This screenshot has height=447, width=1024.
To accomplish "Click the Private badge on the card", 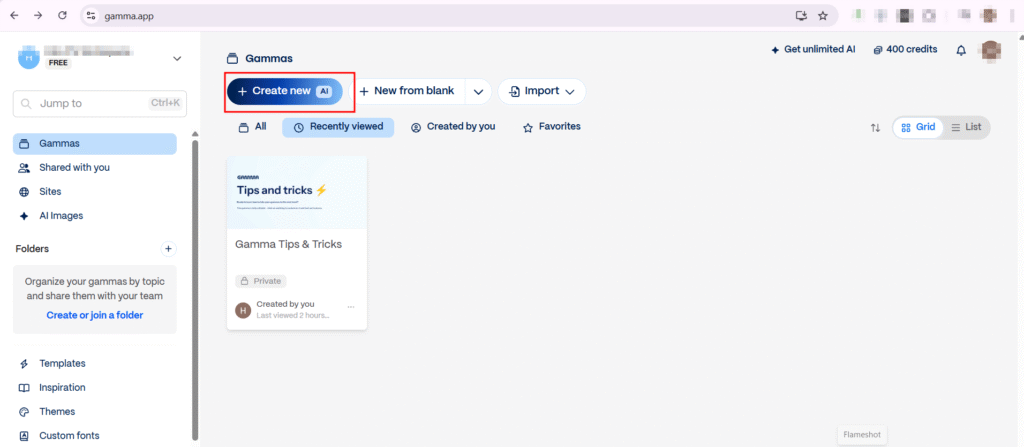I will [261, 281].
